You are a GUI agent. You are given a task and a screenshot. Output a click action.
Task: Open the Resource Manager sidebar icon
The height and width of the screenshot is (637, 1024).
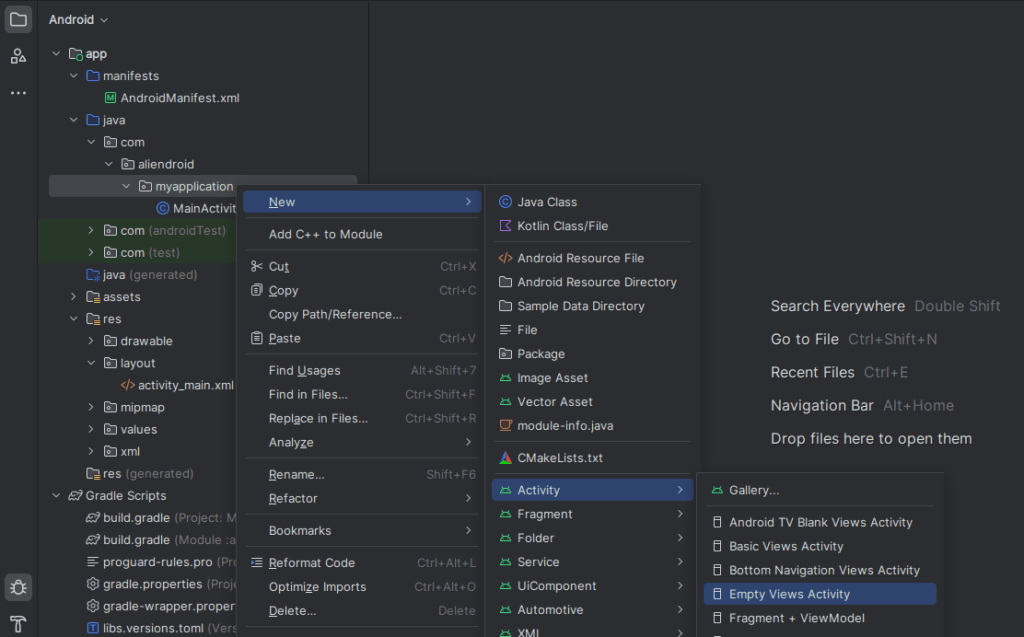tap(18, 56)
